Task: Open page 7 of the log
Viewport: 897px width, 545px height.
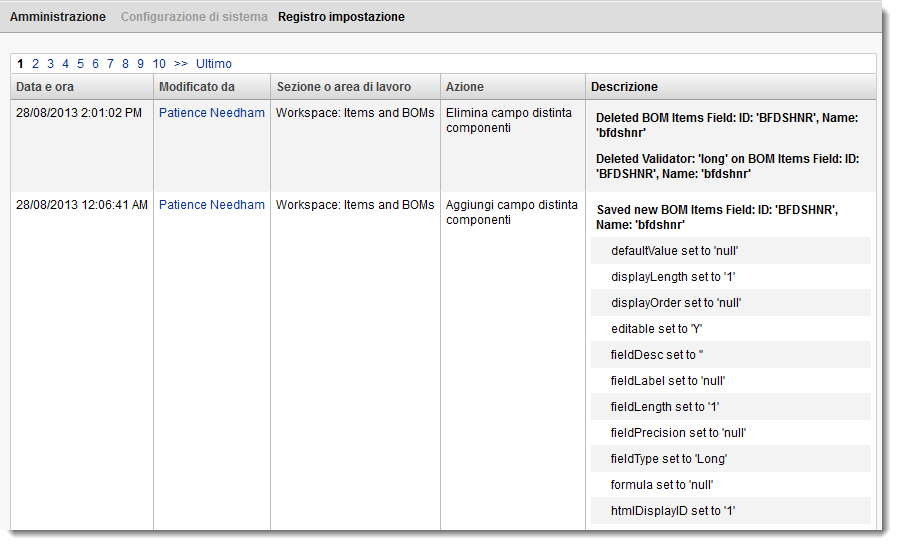Action: pos(110,64)
